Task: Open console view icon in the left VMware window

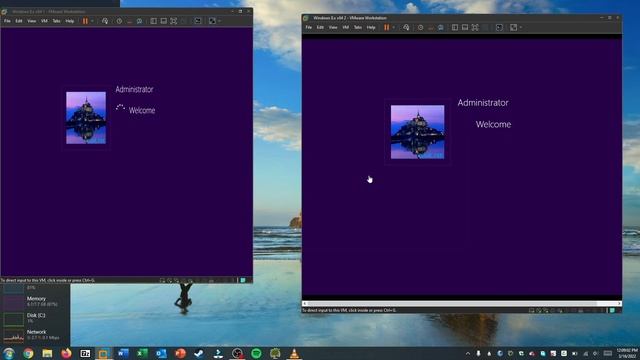Action: point(198,21)
